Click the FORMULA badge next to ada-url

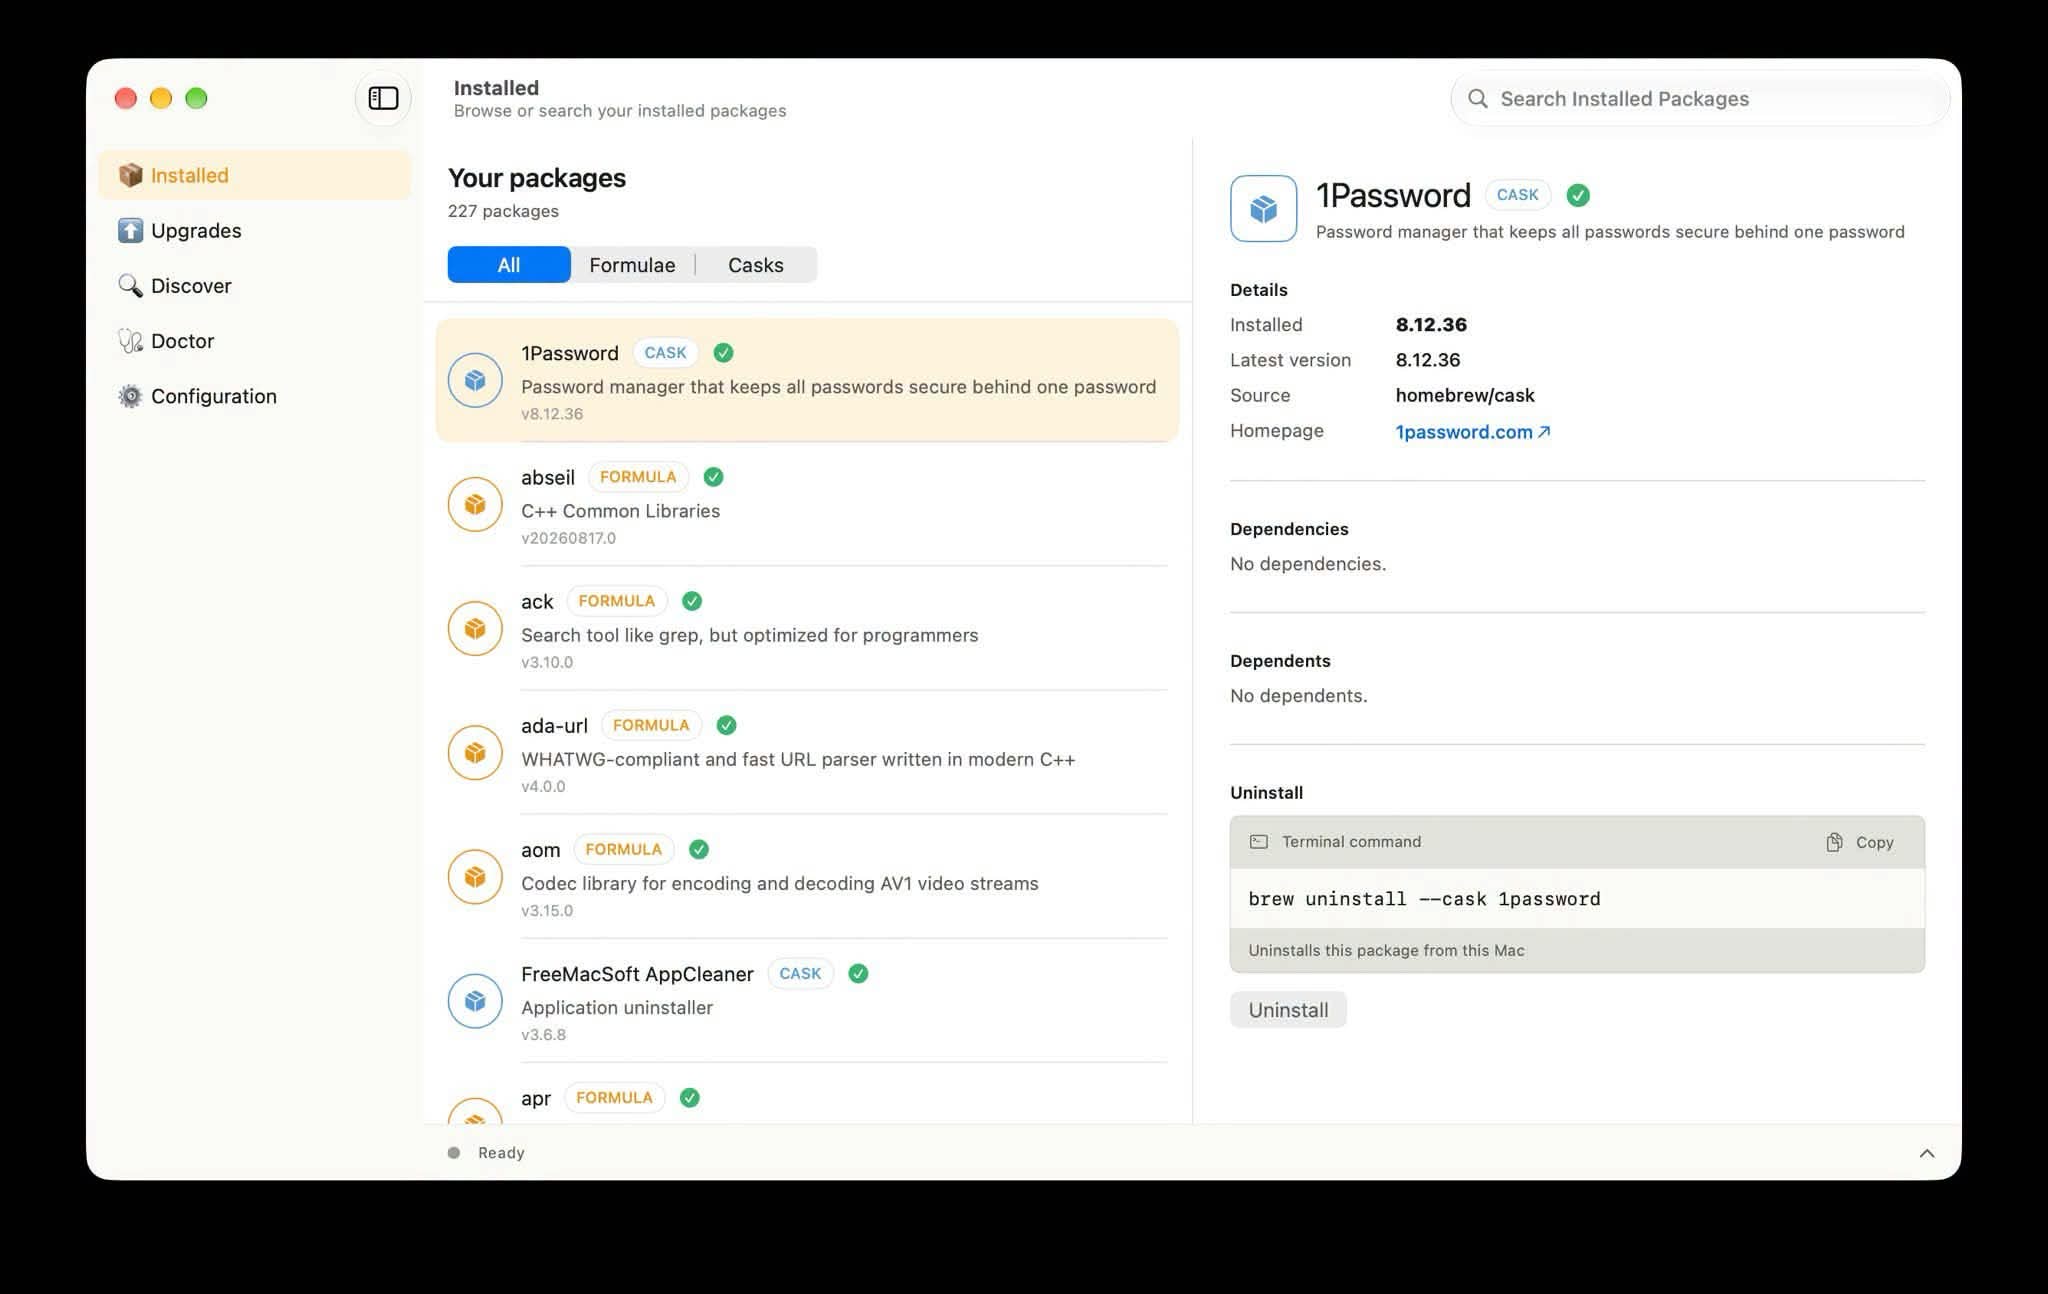(651, 725)
